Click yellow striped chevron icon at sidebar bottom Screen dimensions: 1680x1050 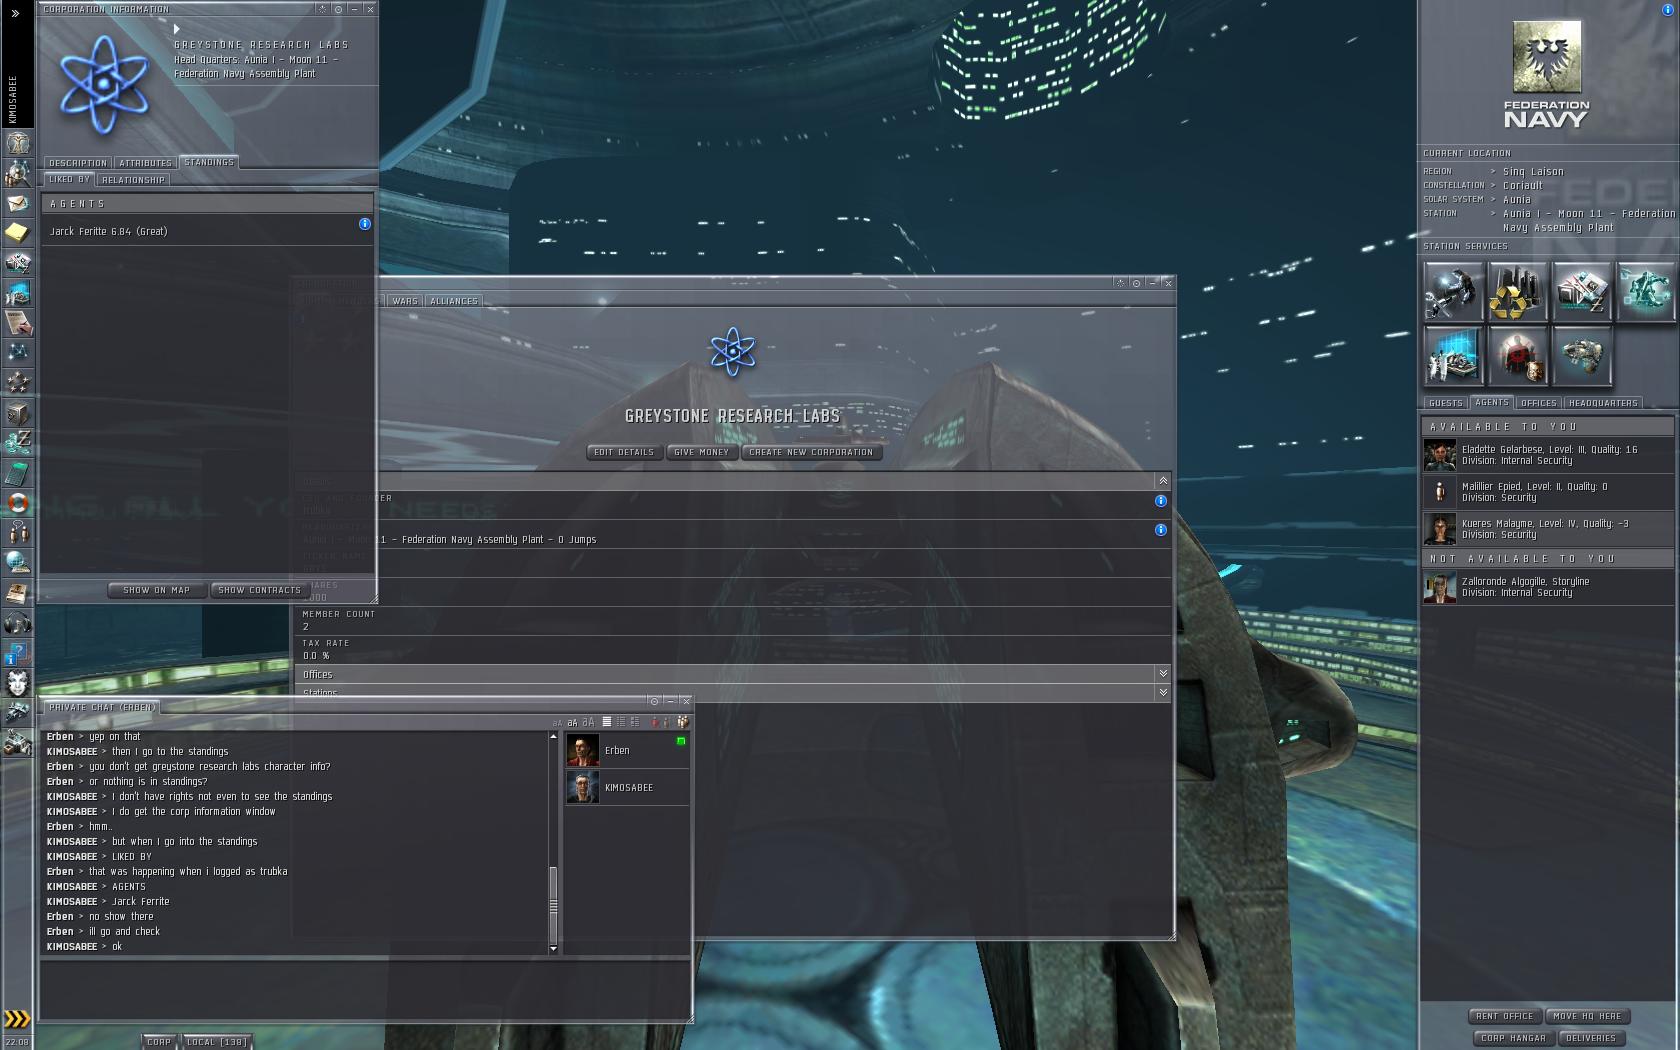coord(17,1019)
